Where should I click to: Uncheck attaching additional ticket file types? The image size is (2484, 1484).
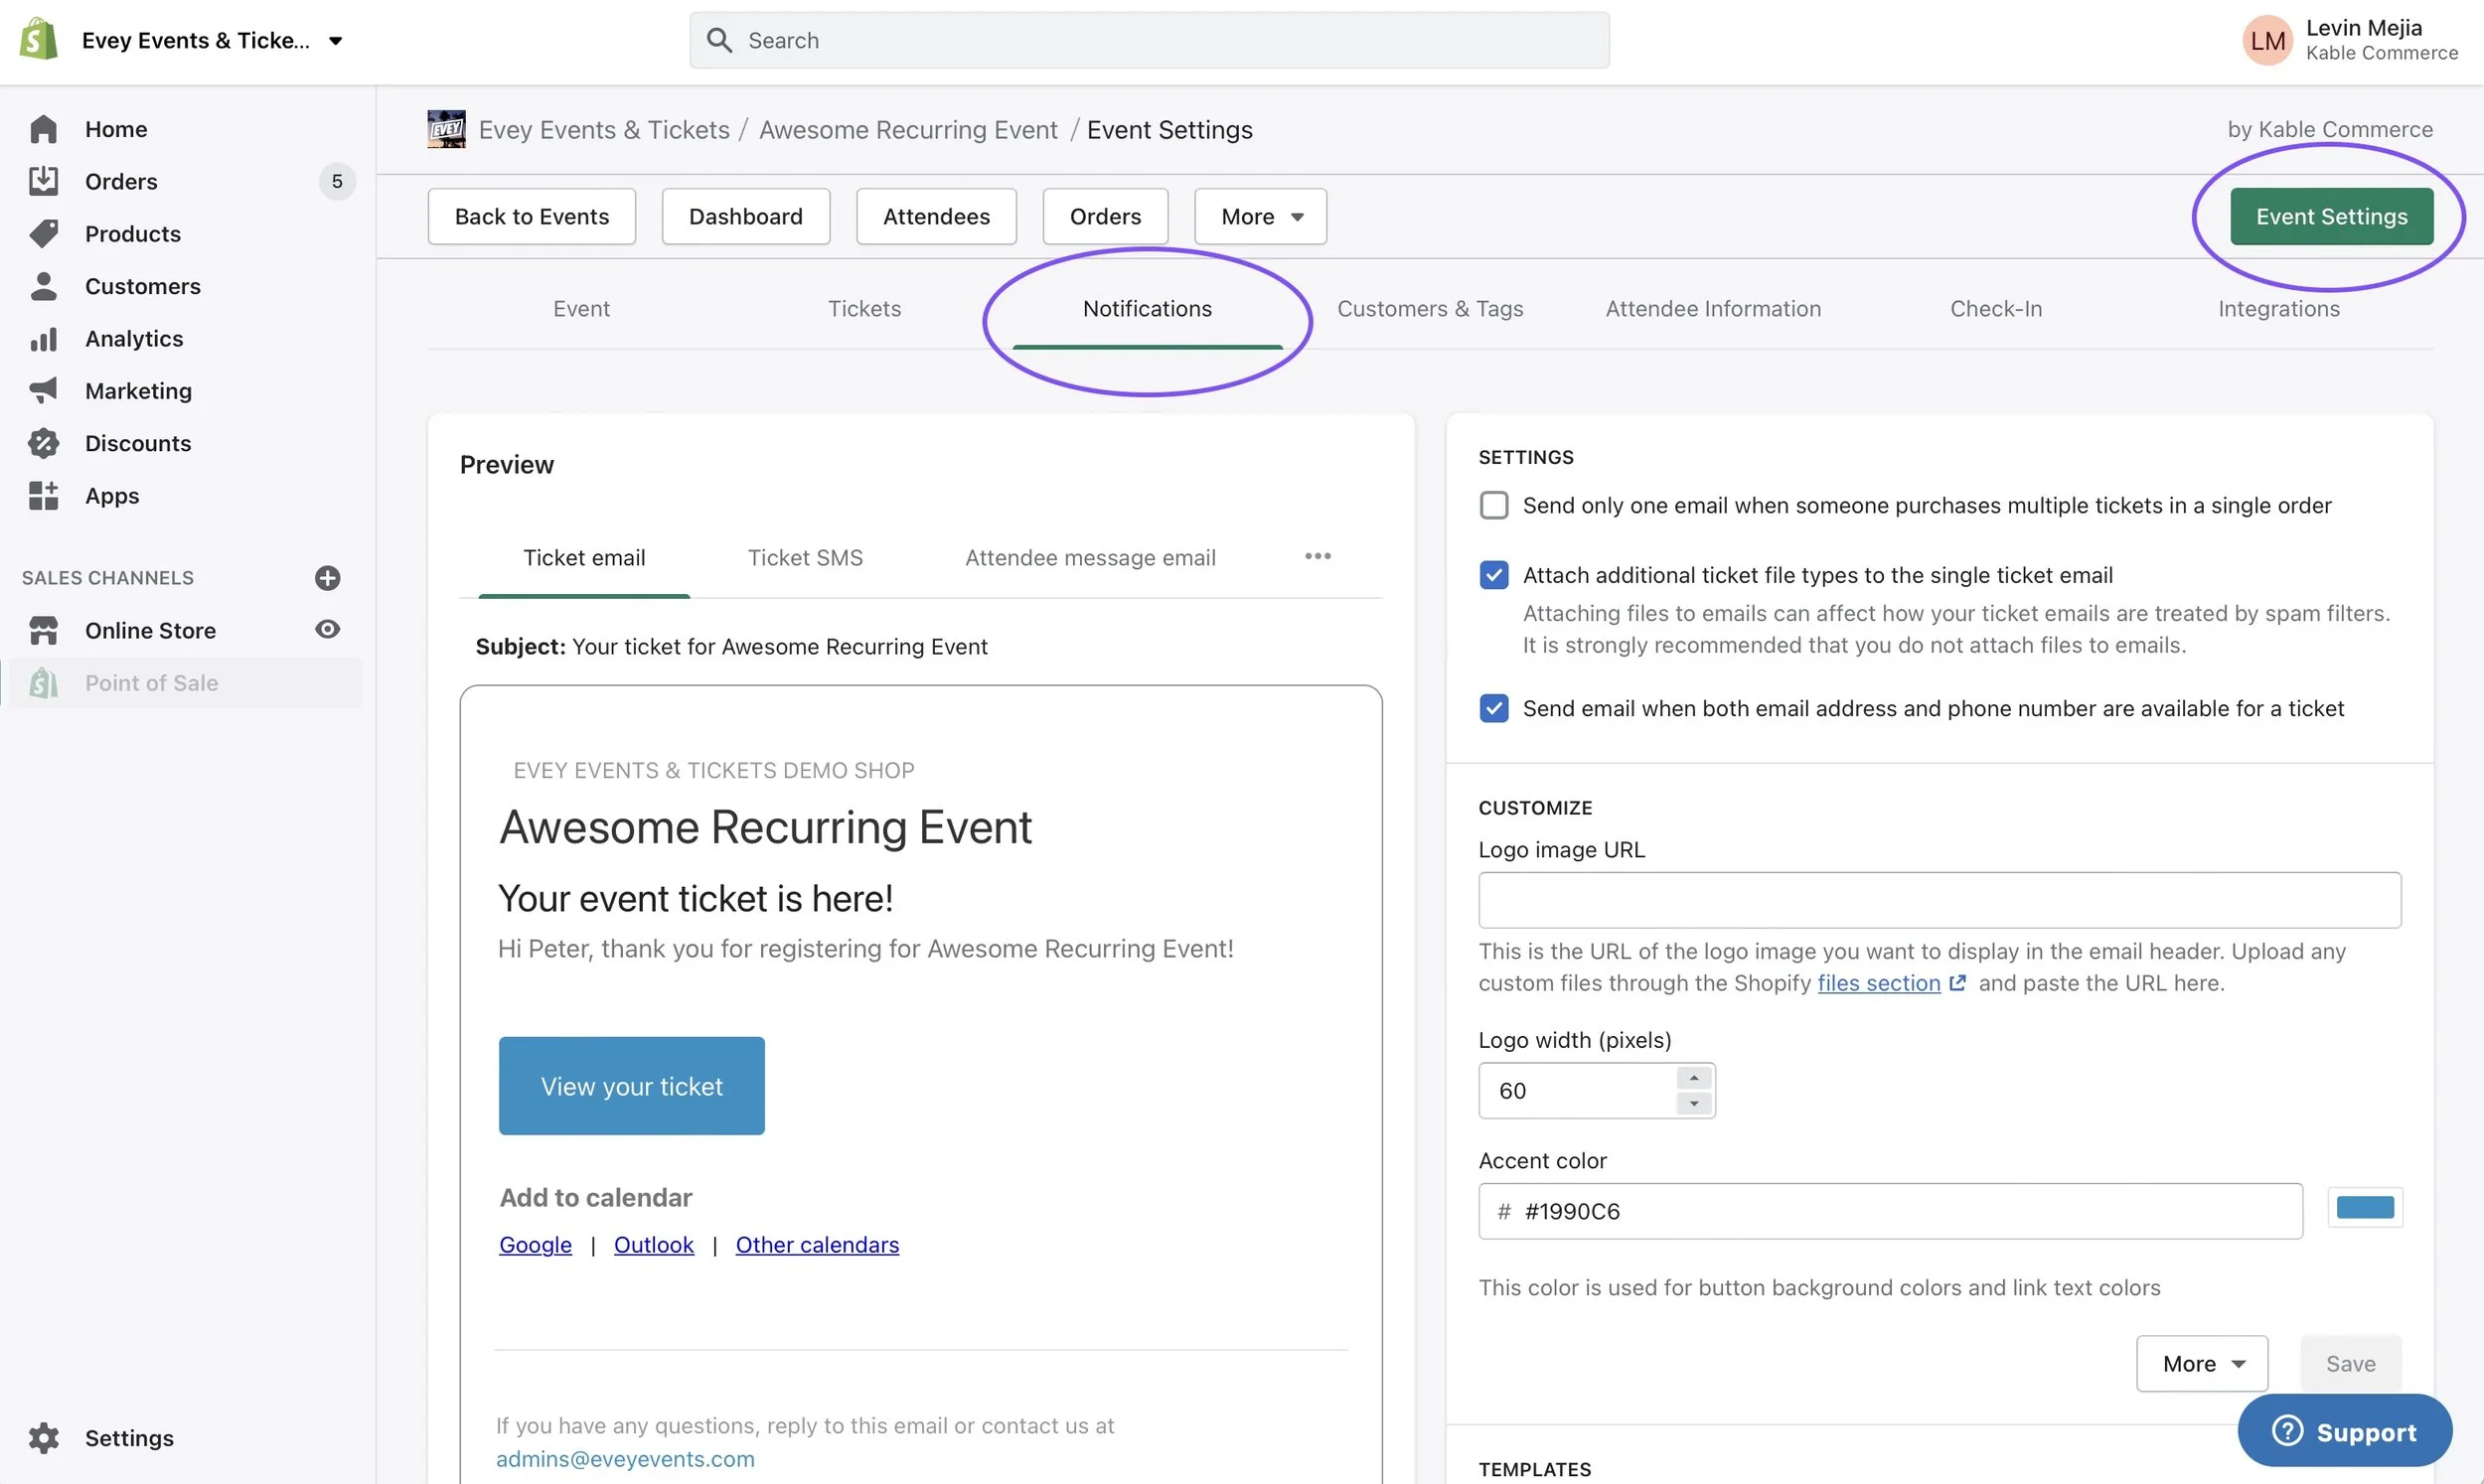[1494, 574]
